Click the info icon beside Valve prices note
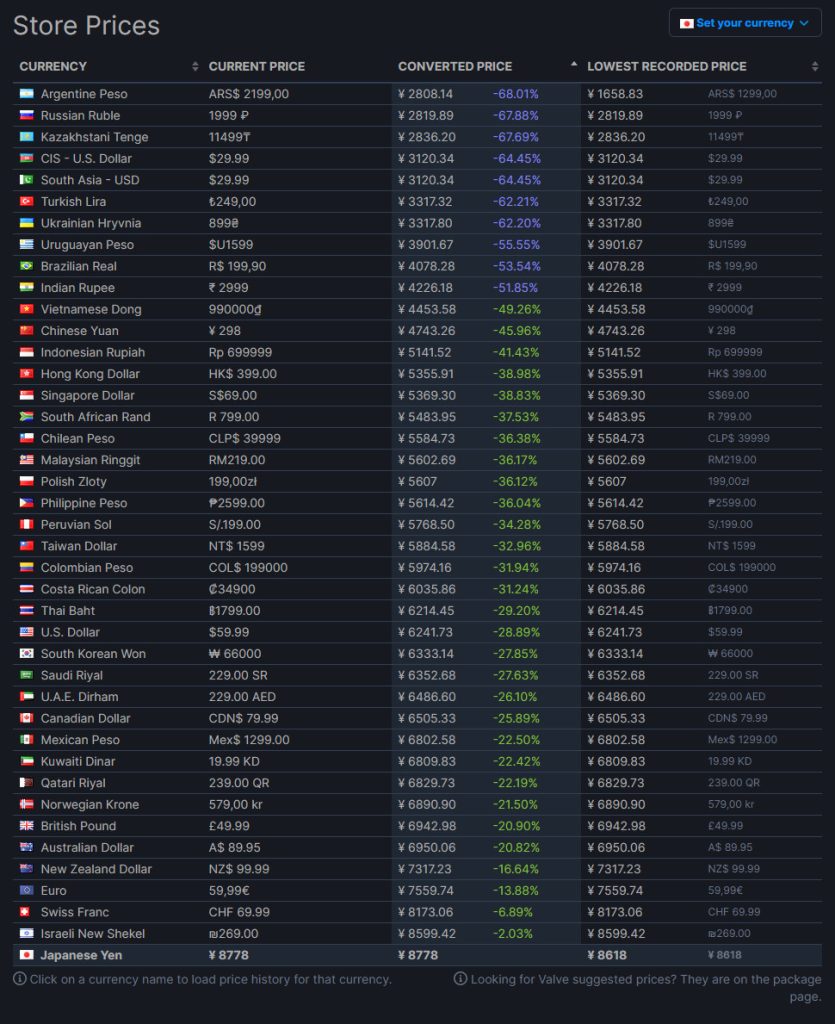 (x=460, y=979)
